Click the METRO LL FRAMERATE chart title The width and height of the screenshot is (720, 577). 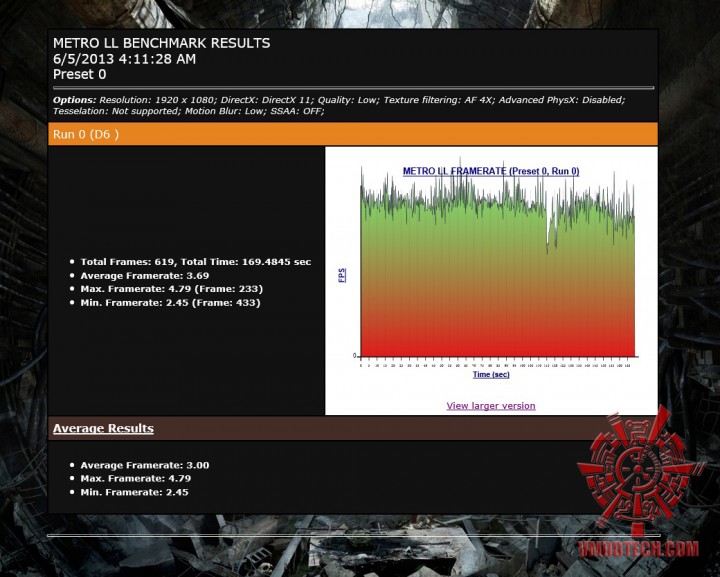tap(491, 171)
